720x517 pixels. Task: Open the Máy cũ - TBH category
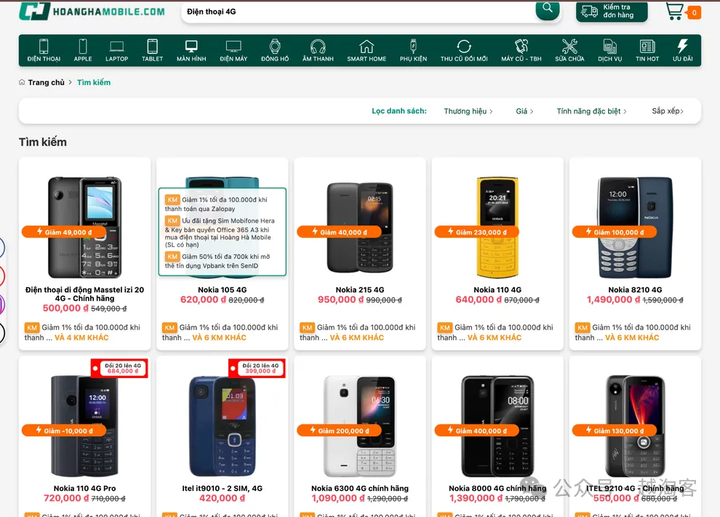(x=521, y=50)
